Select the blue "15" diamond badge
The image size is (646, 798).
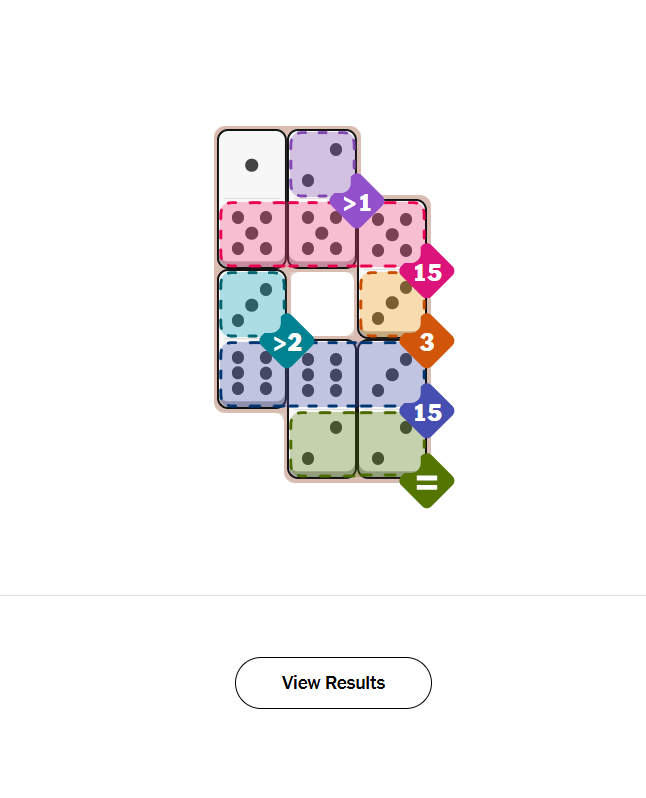(x=427, y=411)
